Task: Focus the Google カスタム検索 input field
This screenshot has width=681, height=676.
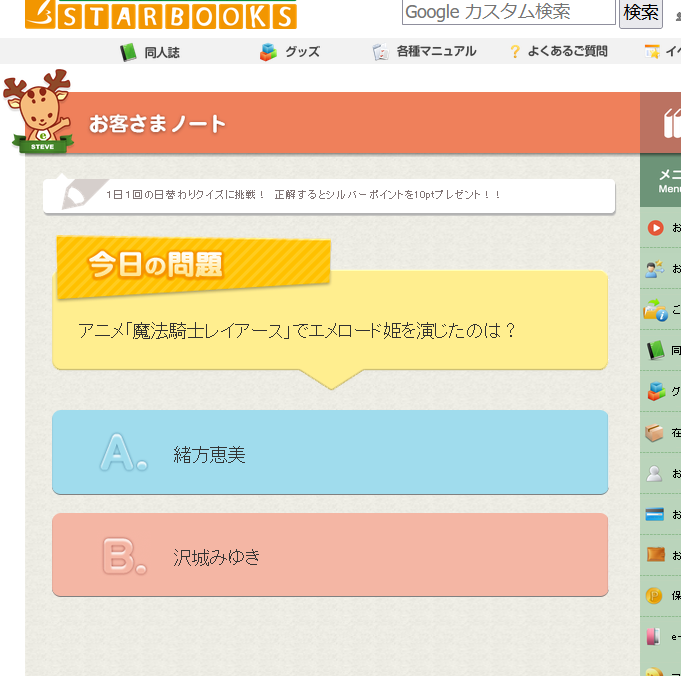Action: tap(509, 12)
